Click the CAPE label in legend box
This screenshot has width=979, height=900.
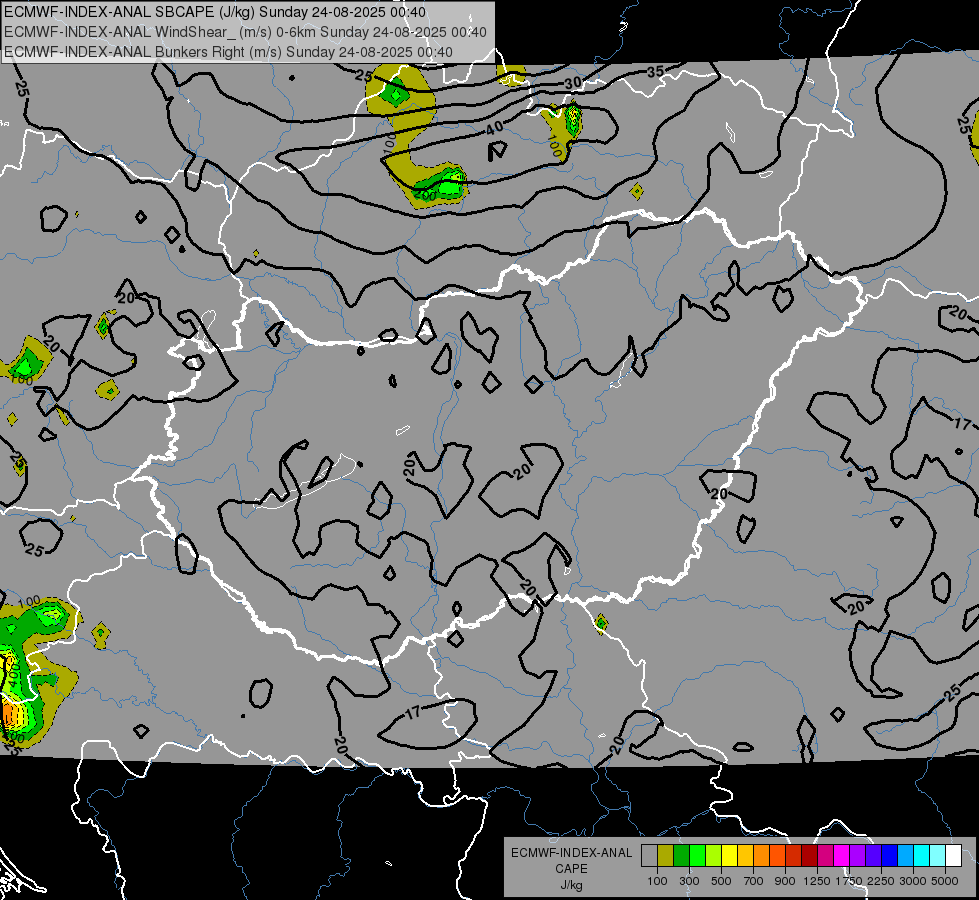click(x=571, y=869)
